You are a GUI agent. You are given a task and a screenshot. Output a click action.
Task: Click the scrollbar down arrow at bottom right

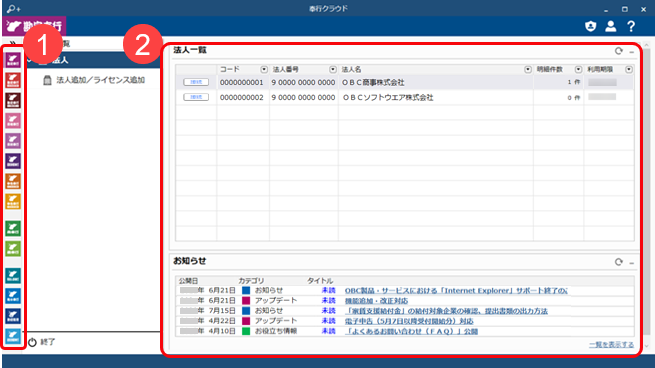point(647,346)
